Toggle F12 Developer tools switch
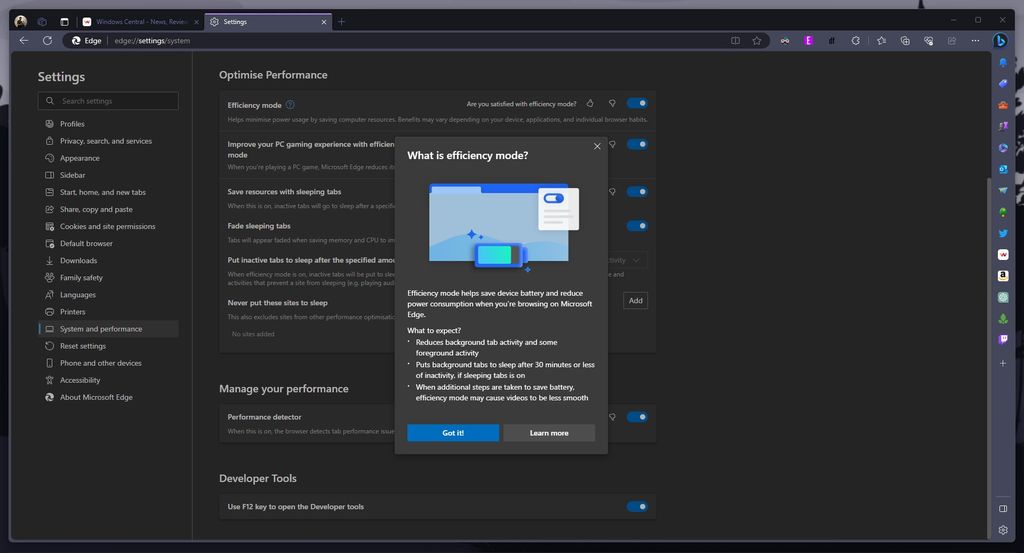Screen dimensions: 1024x553 coord(637,507)
